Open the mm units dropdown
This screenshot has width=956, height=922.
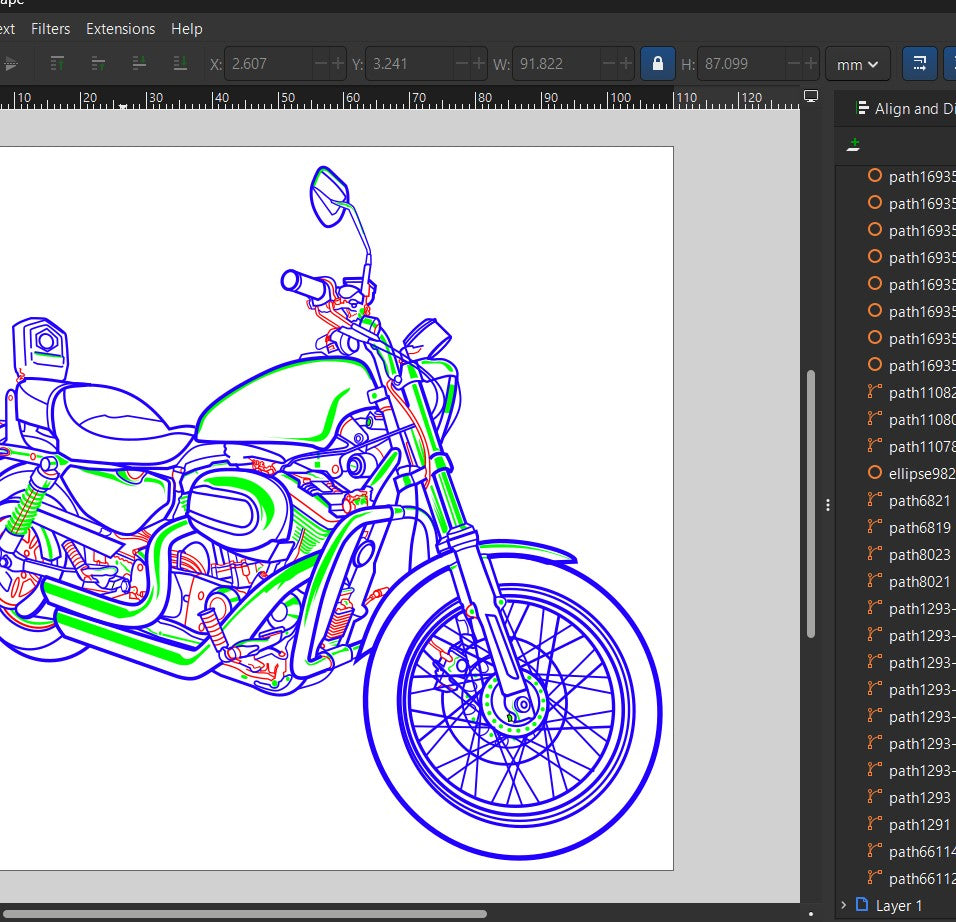(857, 63)
